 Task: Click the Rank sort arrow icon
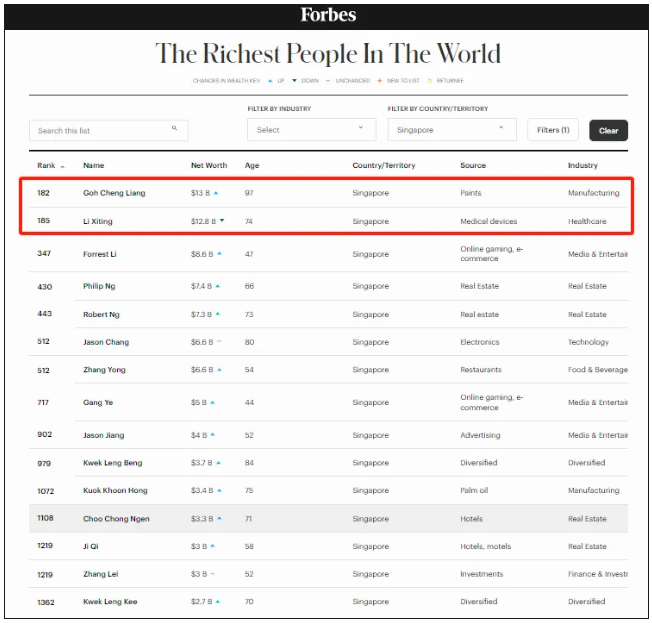(63, 167)
